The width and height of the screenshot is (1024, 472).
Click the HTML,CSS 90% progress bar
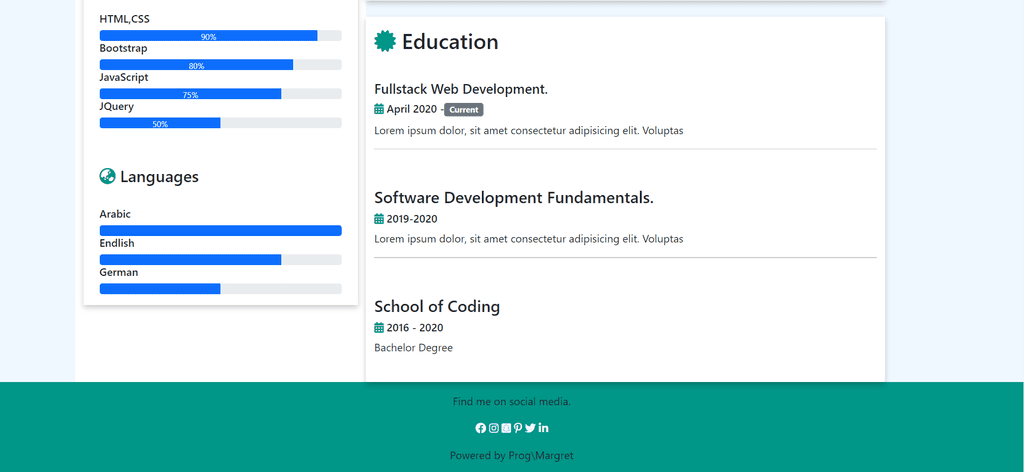point(221,36)
